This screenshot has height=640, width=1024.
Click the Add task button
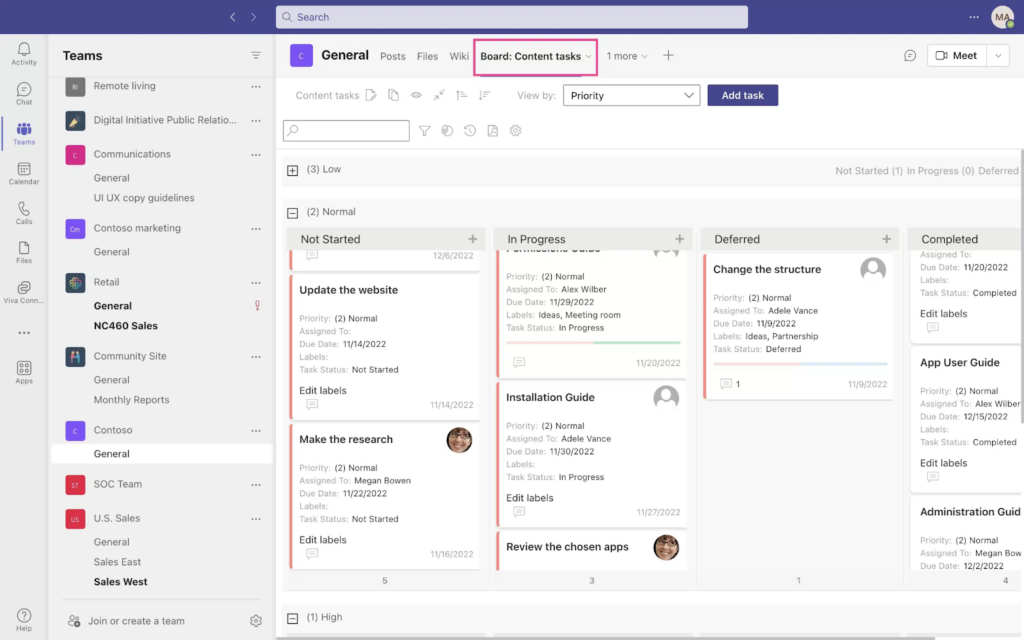click(742, 95)
